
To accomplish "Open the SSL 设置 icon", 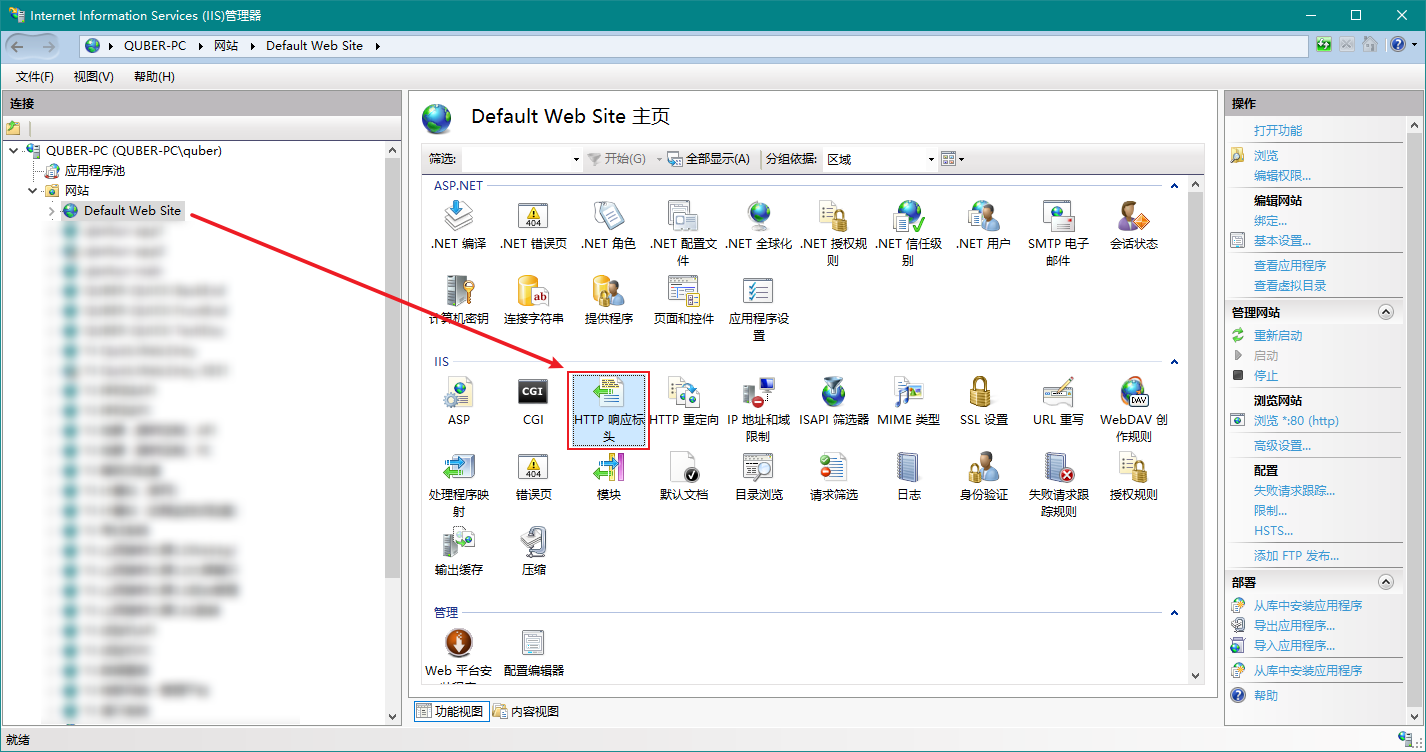I will 983,394.
